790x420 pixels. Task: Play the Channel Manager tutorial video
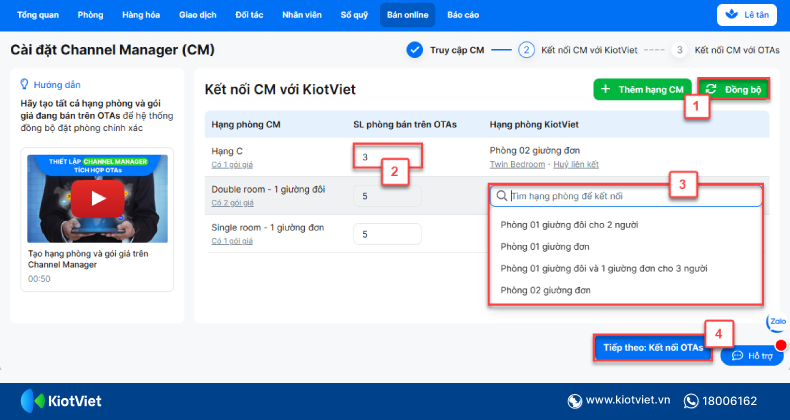(98, 199)
